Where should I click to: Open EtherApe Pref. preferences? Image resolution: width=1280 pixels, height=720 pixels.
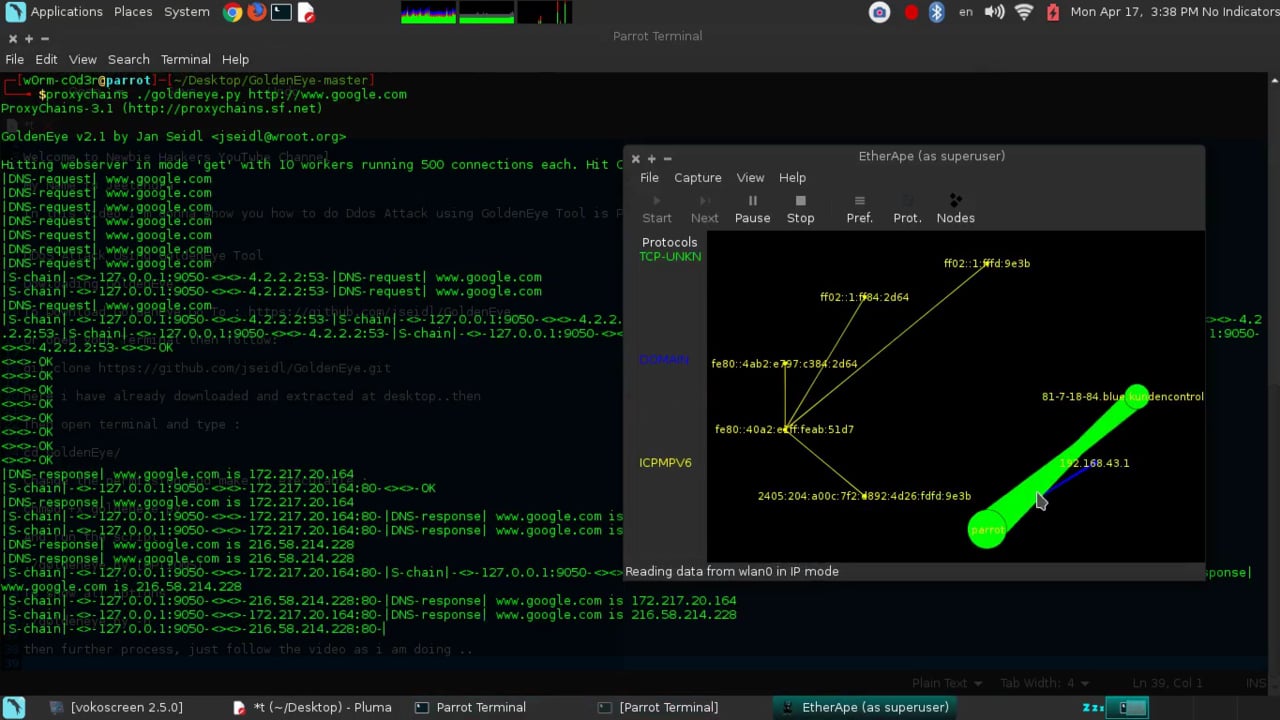point(859,209)
